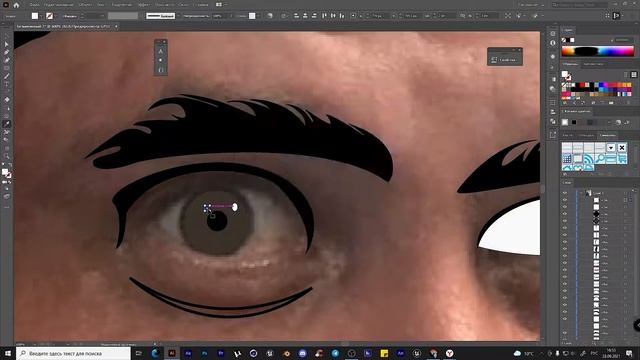Click the Fill/Stroke indicator in left toolbar

tap(6, 173)
